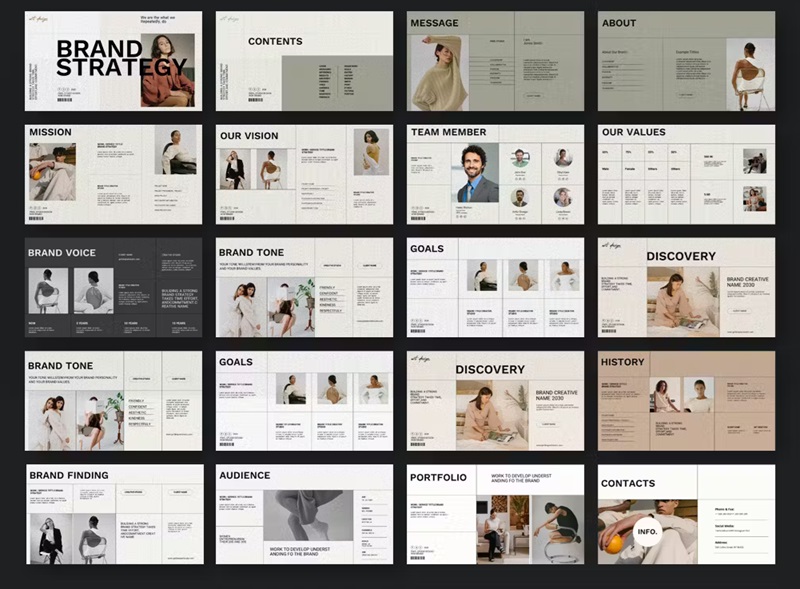Click the white INFO. circle badge
Screen dimensions: 800x589
point(648,531)
